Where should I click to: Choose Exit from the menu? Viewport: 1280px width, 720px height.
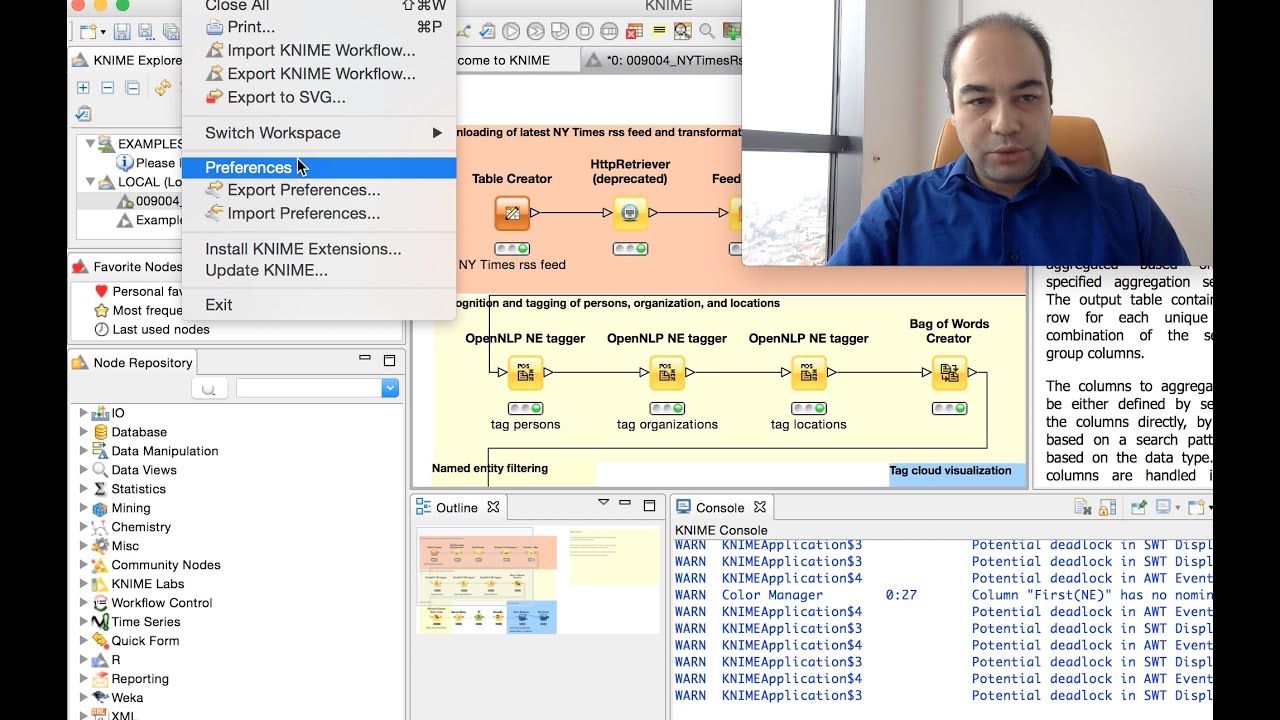[319, 305]
